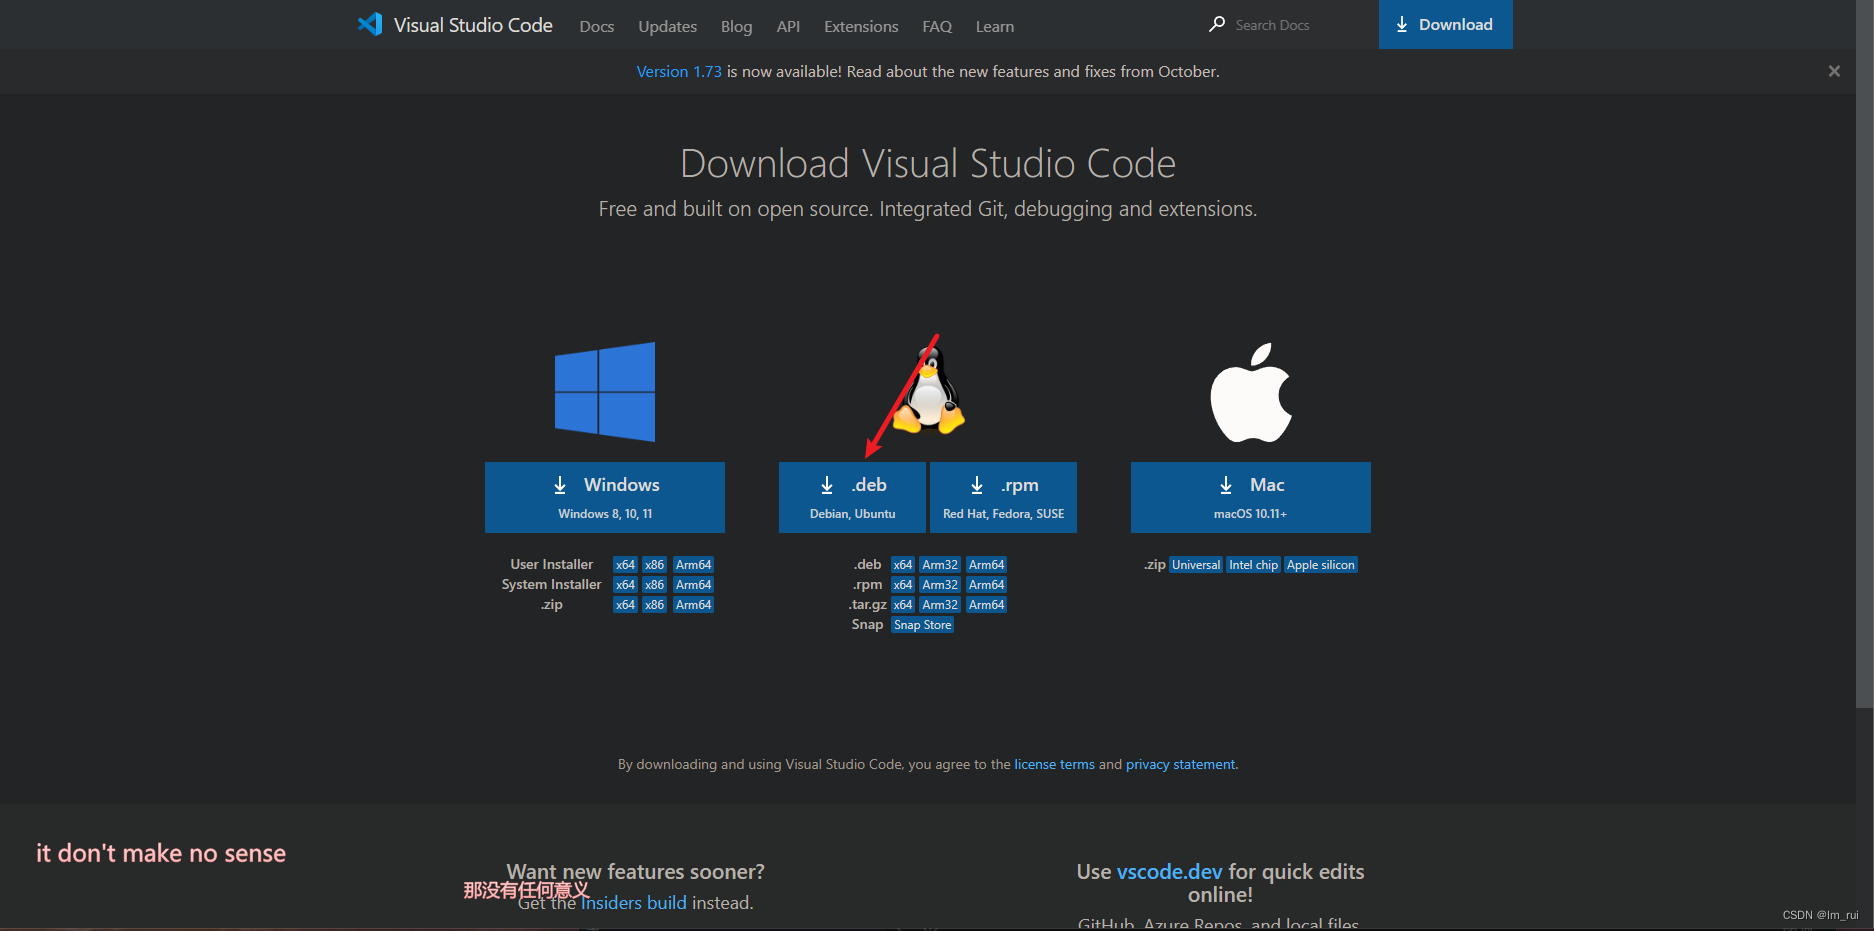Open the Updates menu item

667,26
